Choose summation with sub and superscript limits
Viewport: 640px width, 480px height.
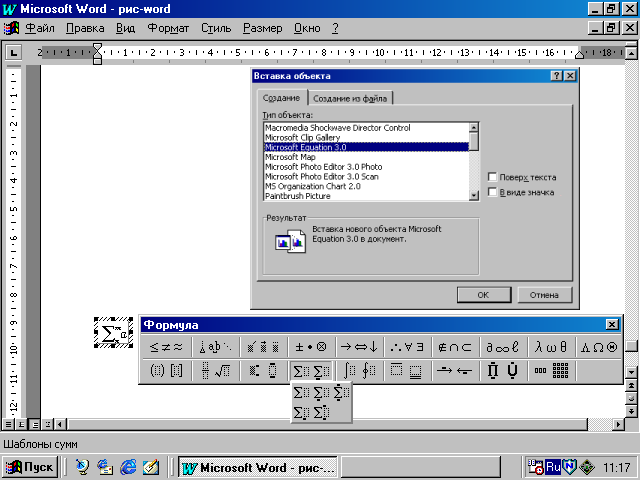coord(321,412)
